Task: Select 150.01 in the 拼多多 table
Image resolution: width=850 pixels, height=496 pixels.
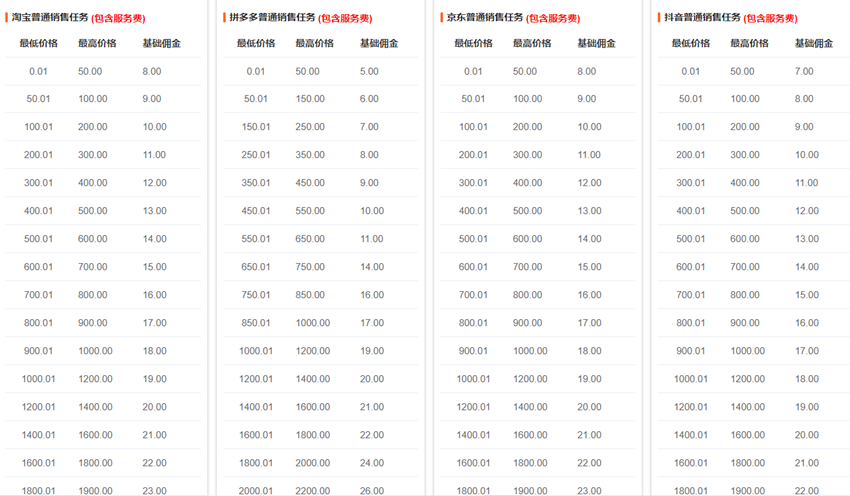Action: coord(256,127)
